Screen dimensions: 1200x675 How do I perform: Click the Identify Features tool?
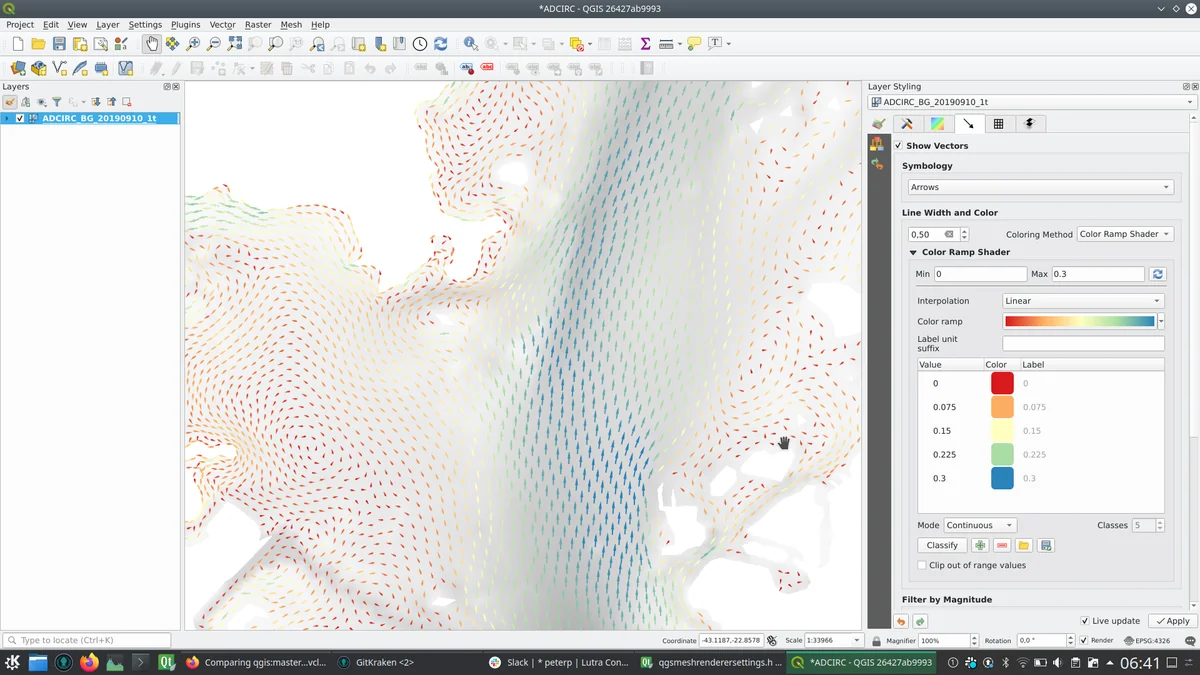tap(470, 44)
